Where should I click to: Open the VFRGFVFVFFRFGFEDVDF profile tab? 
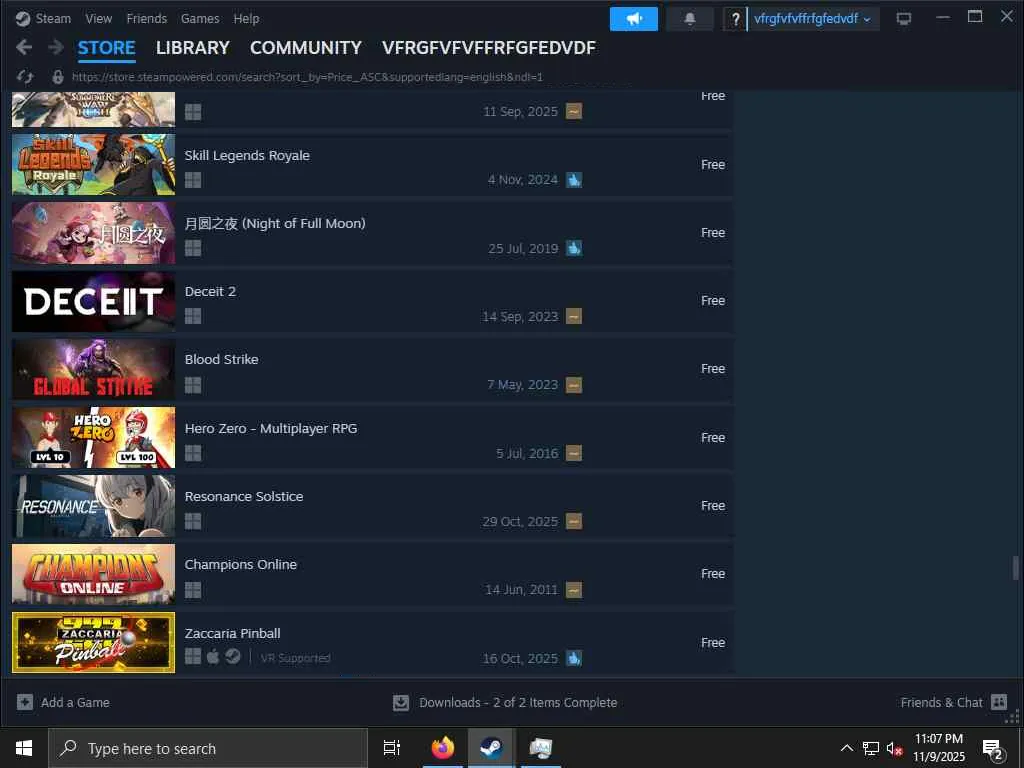[489, 48]
